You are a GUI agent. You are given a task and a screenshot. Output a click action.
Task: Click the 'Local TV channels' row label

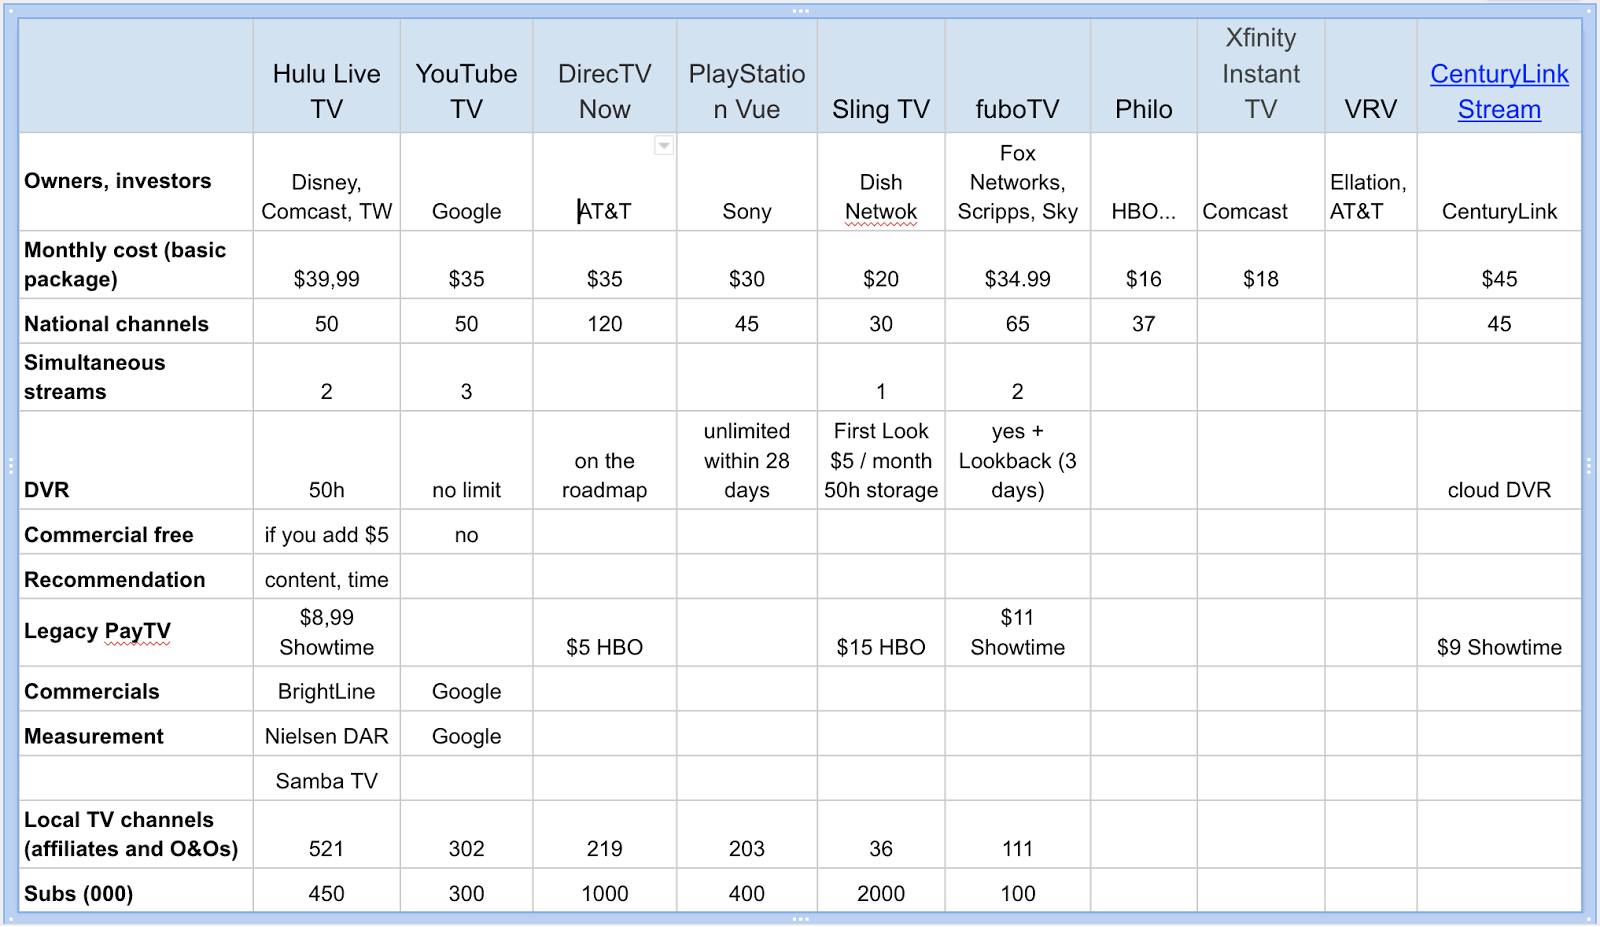tap(131, 834)
